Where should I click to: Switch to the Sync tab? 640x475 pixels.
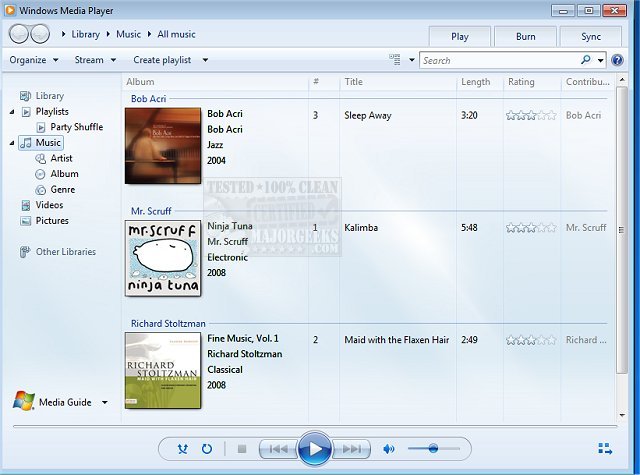pyautogui.click(x=591, y=37)
